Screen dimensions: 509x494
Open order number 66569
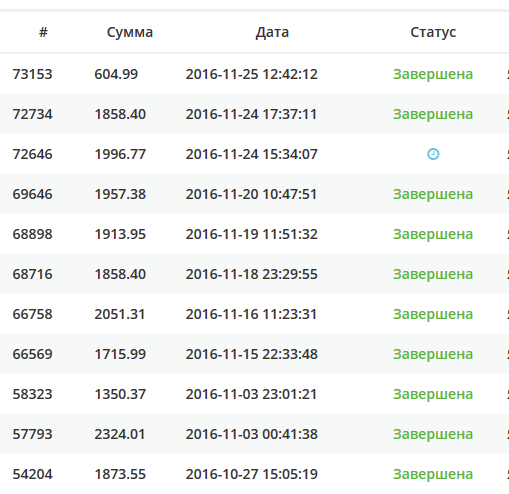(x=32, y=354)
